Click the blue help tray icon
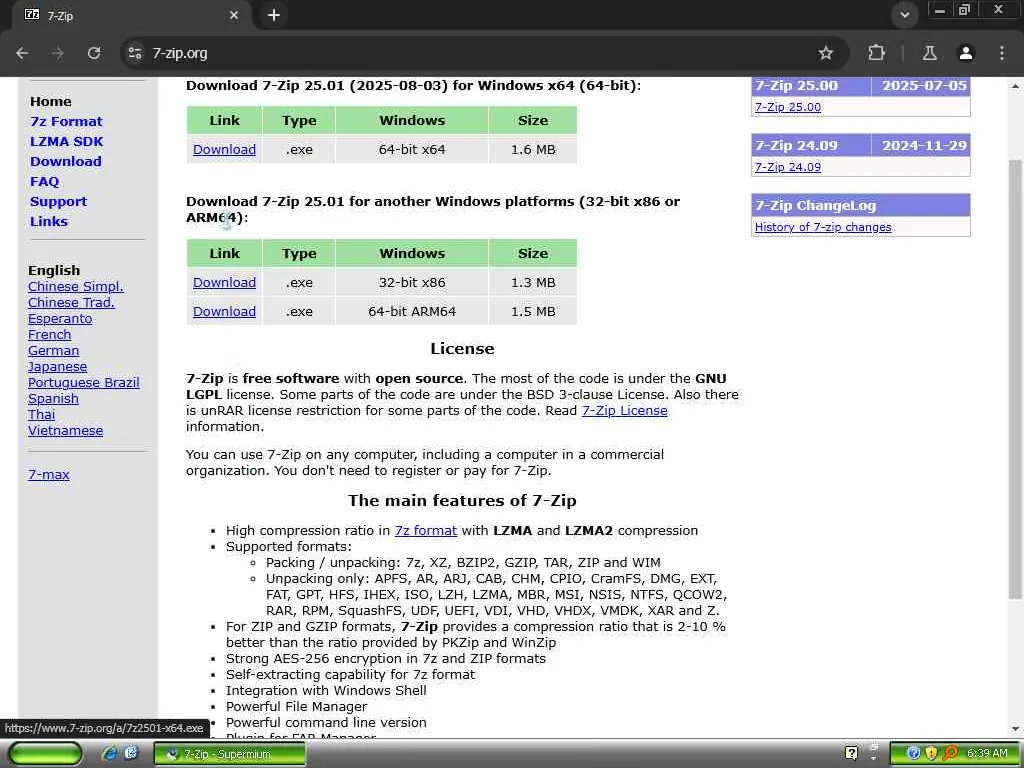 click(914, 754)
